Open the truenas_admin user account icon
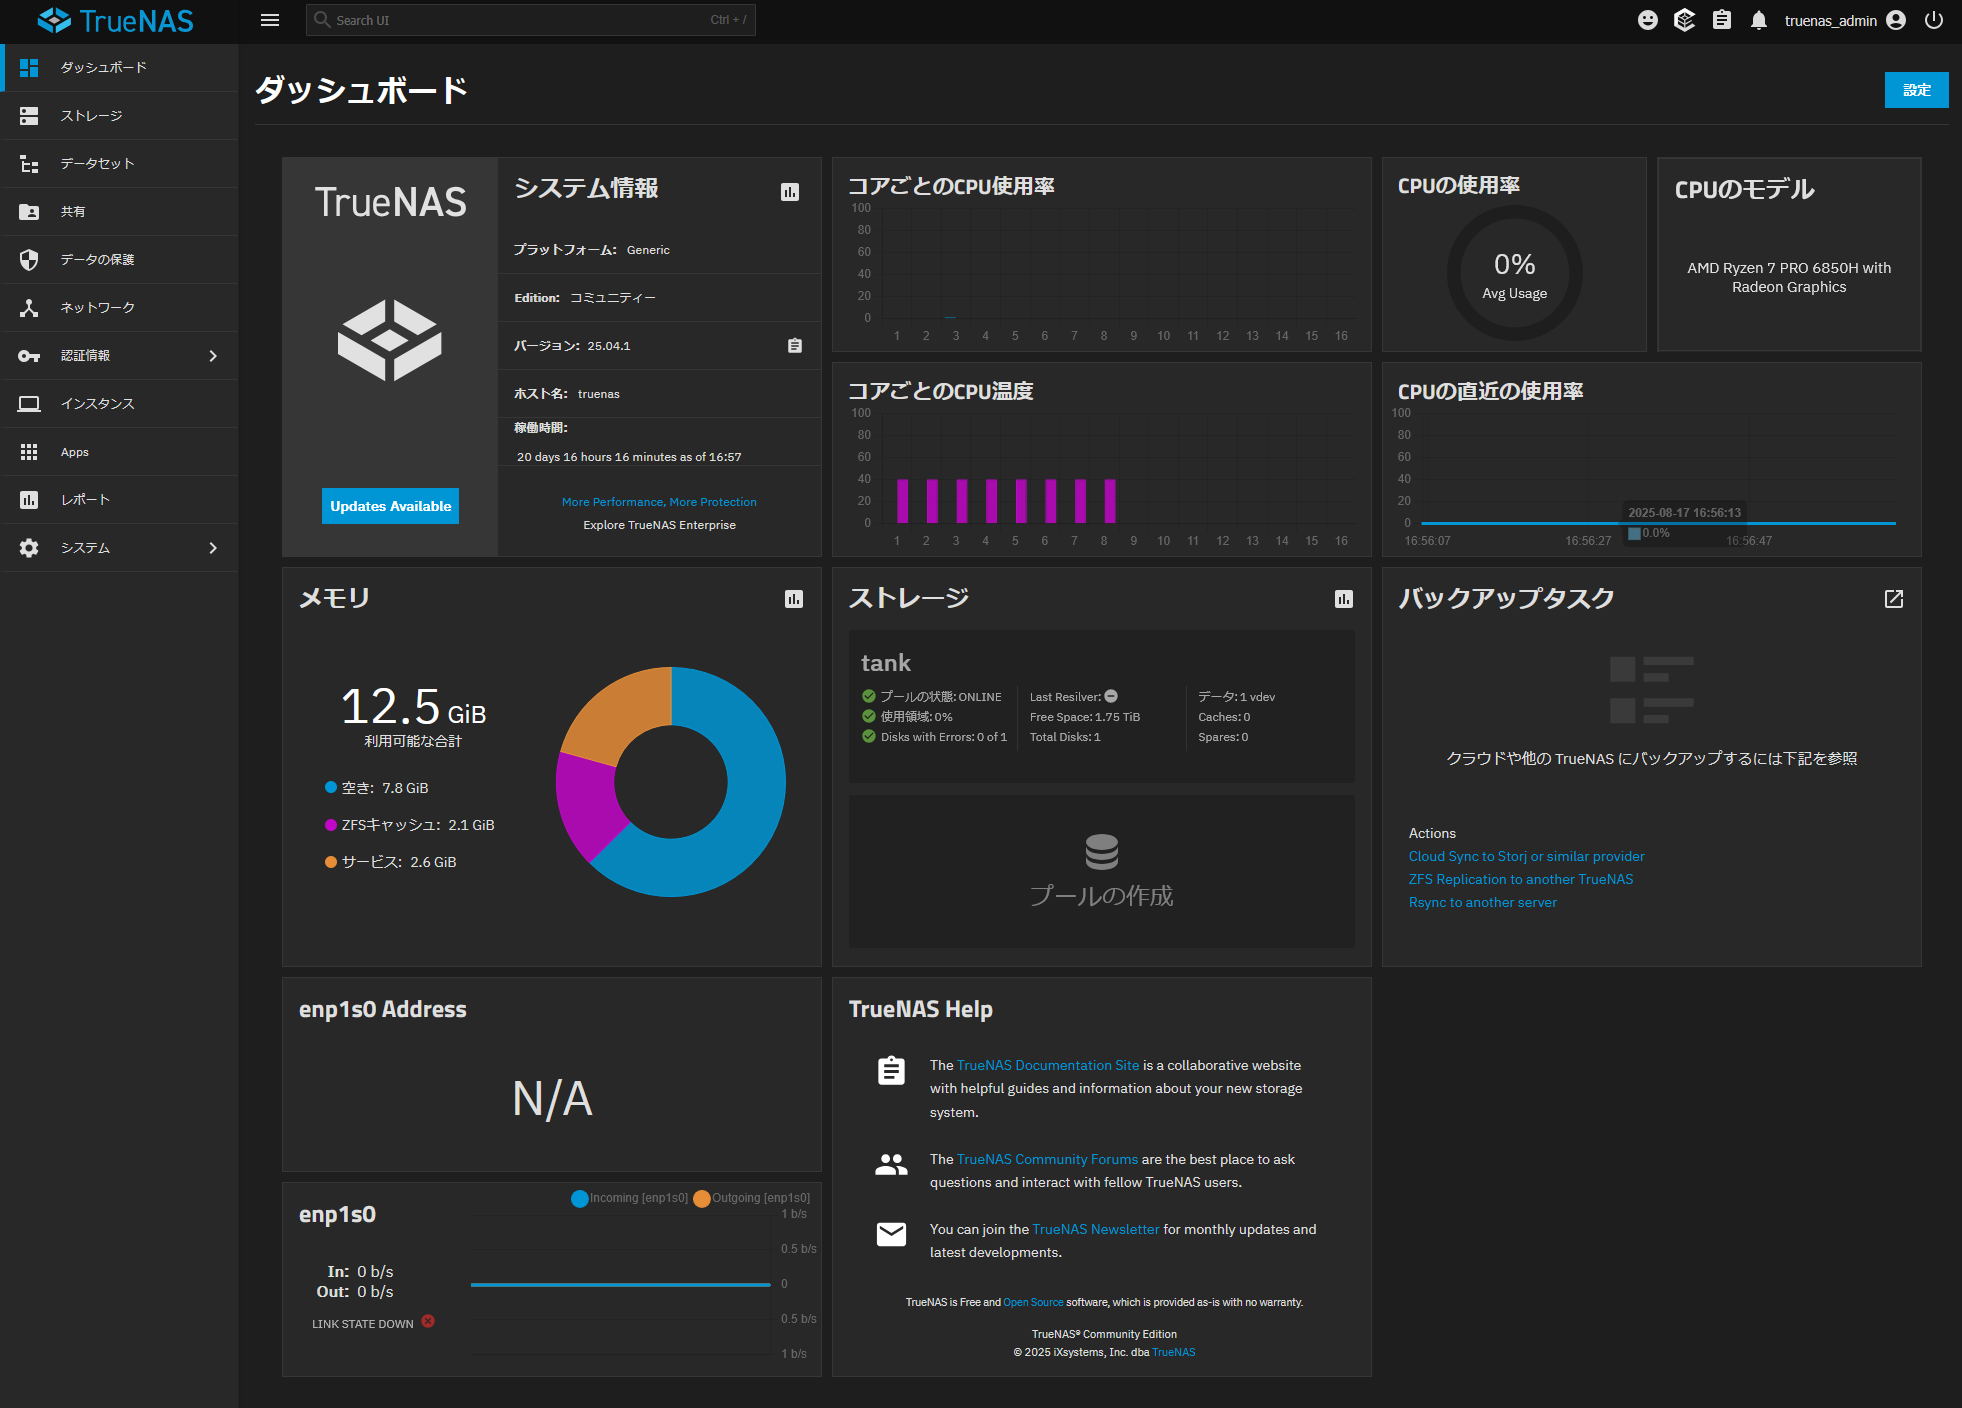This screenshot has height=1408, width=1962. click(x=1896, y=20)
